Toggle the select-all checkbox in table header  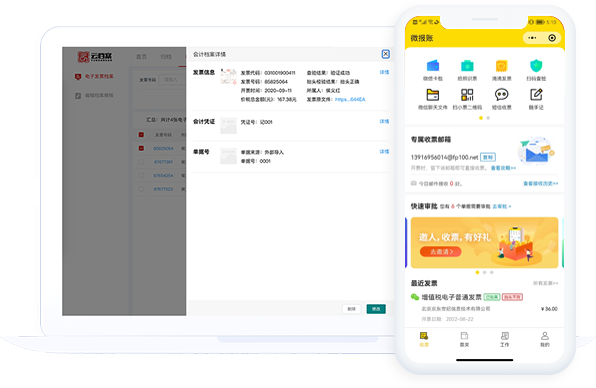[x=141, y=135]
